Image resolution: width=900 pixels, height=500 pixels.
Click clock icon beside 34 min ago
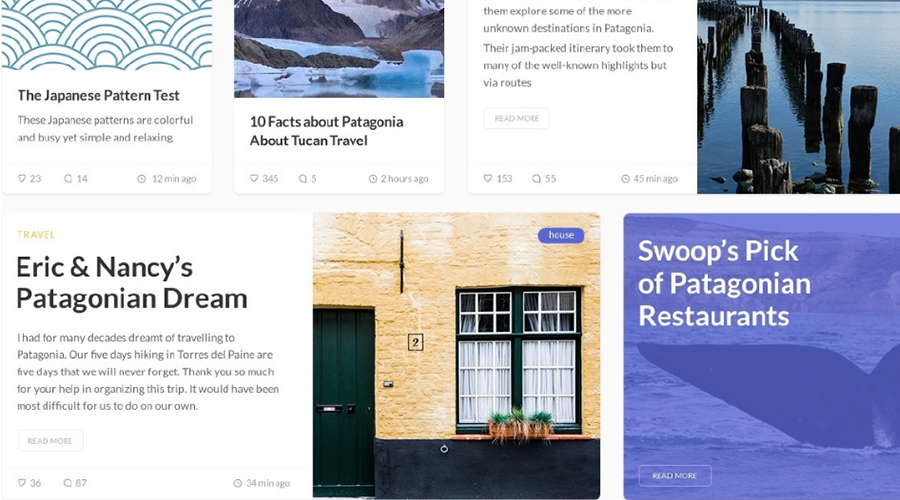[238, 483]
